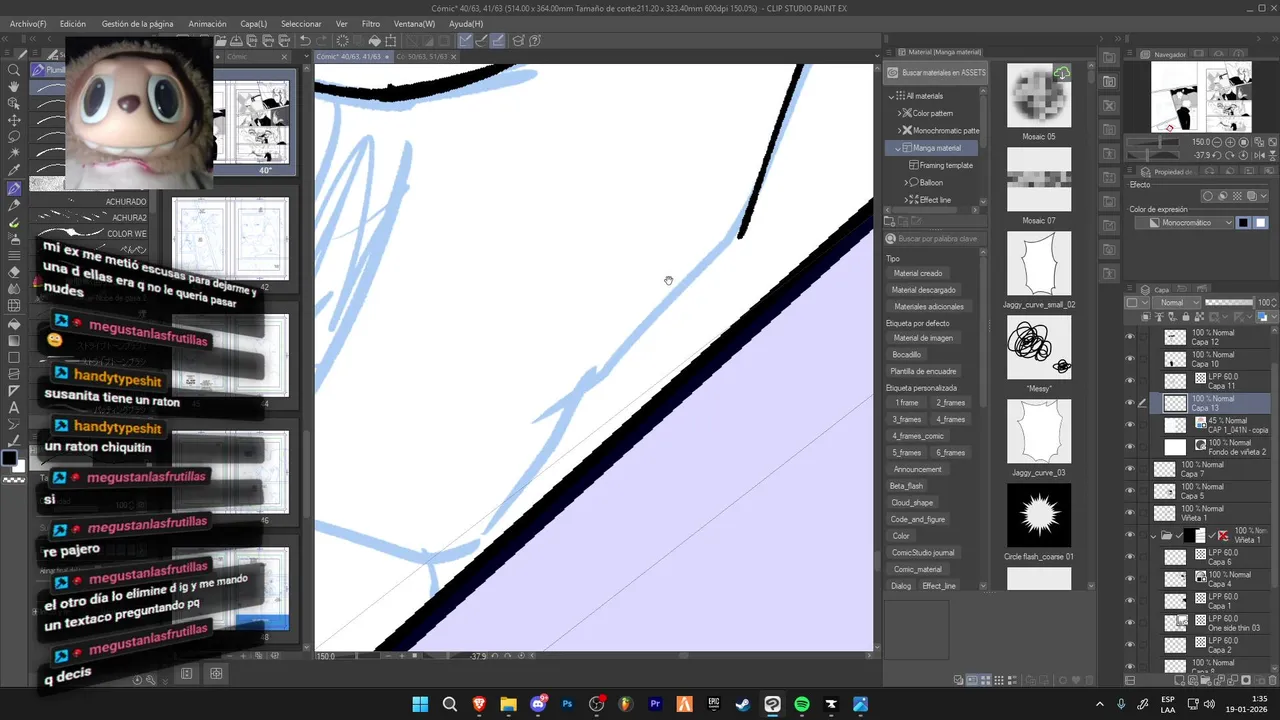Open the Normal blending mode dropdown
Viewport: 1280px width, 720px height.
1176,302
